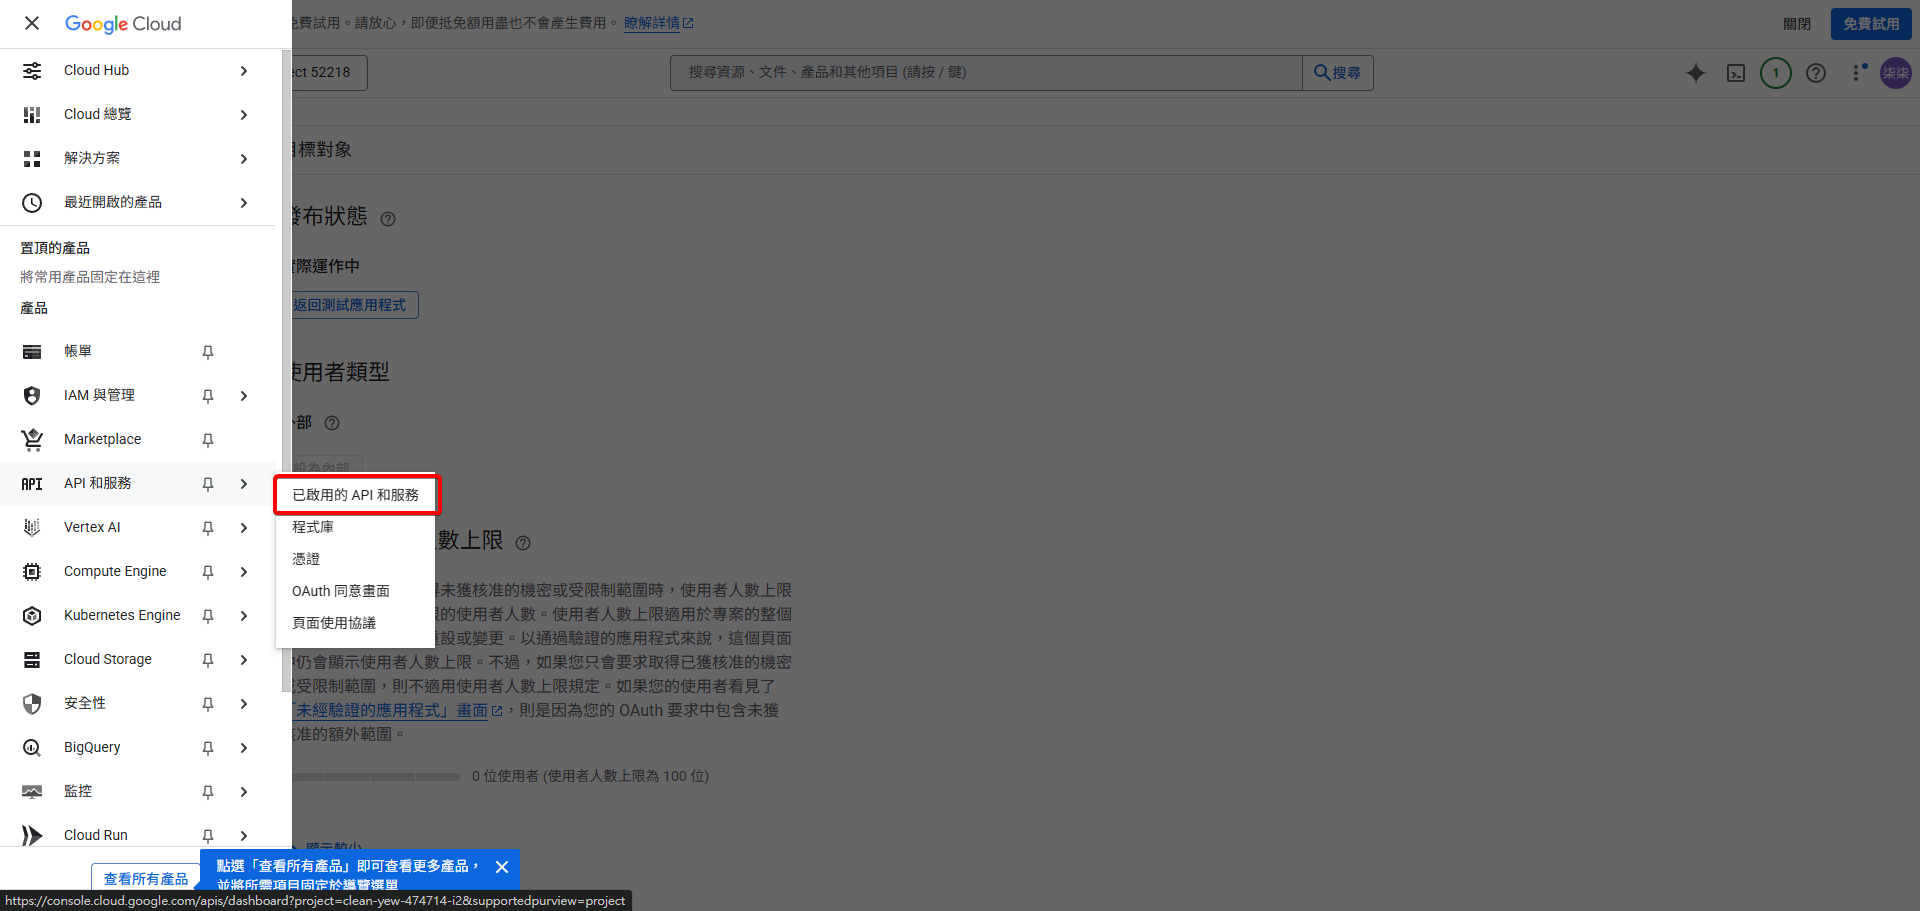This screenshot has height=911, width=1920.
Task: Select the BigQuery magnifier icon in sidebar
Action: 31,747
